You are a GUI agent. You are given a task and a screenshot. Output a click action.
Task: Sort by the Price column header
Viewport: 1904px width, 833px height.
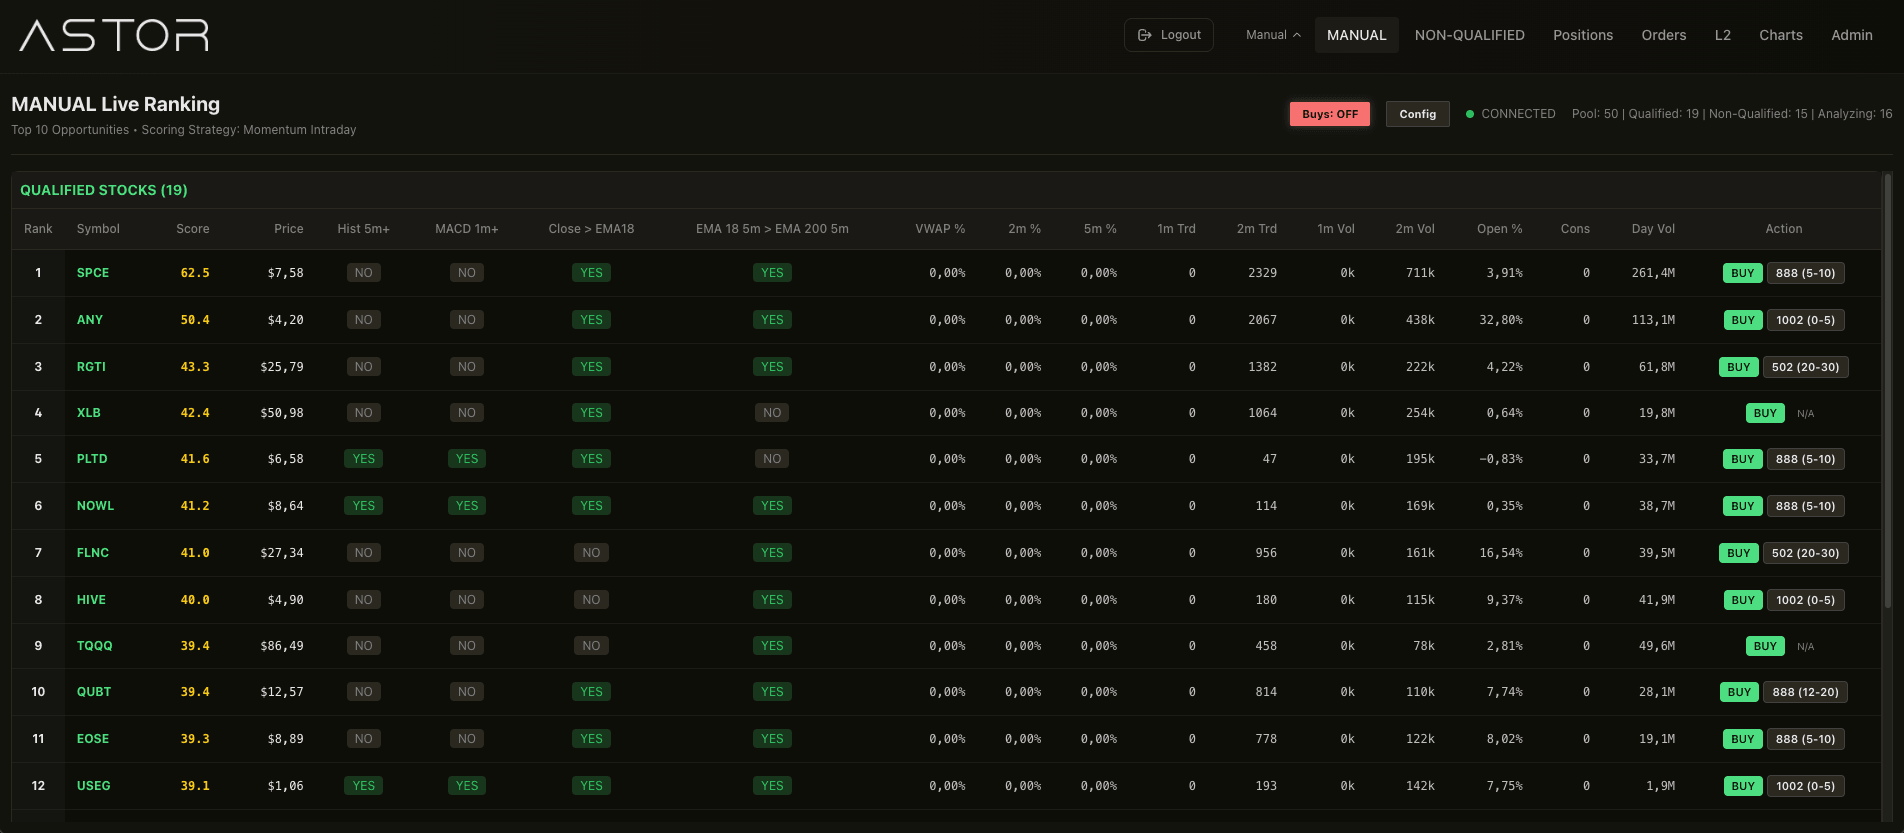[288, 229]
